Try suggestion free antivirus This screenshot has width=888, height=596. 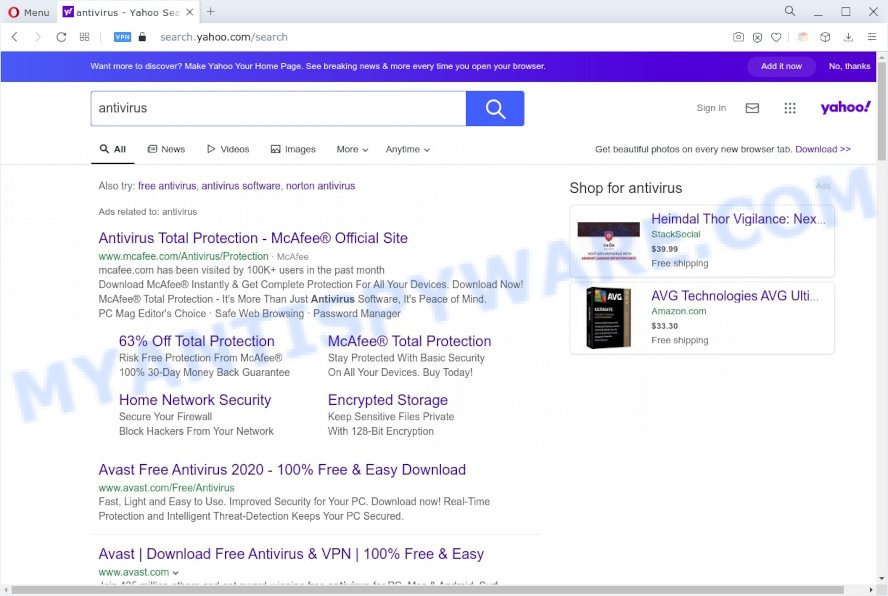(167, 186)
